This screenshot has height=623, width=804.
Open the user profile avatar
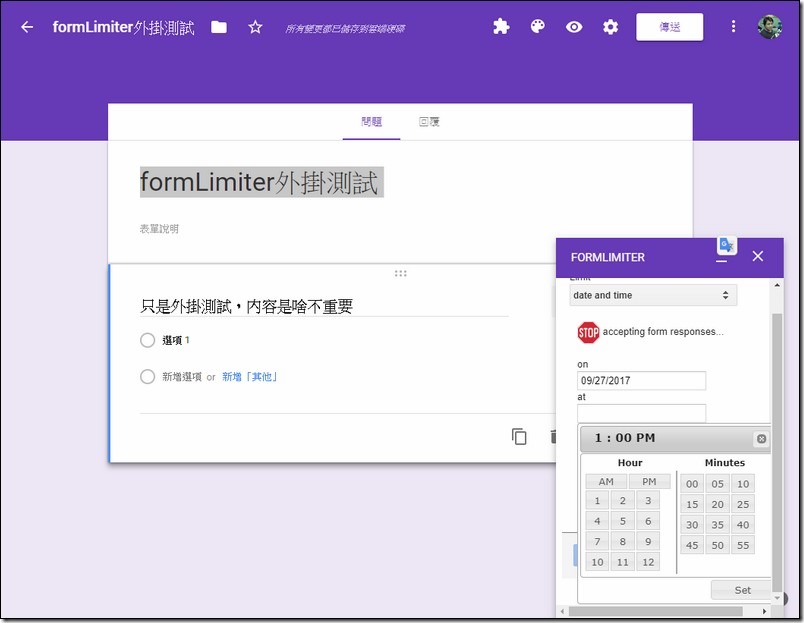[x=770, y=27]
